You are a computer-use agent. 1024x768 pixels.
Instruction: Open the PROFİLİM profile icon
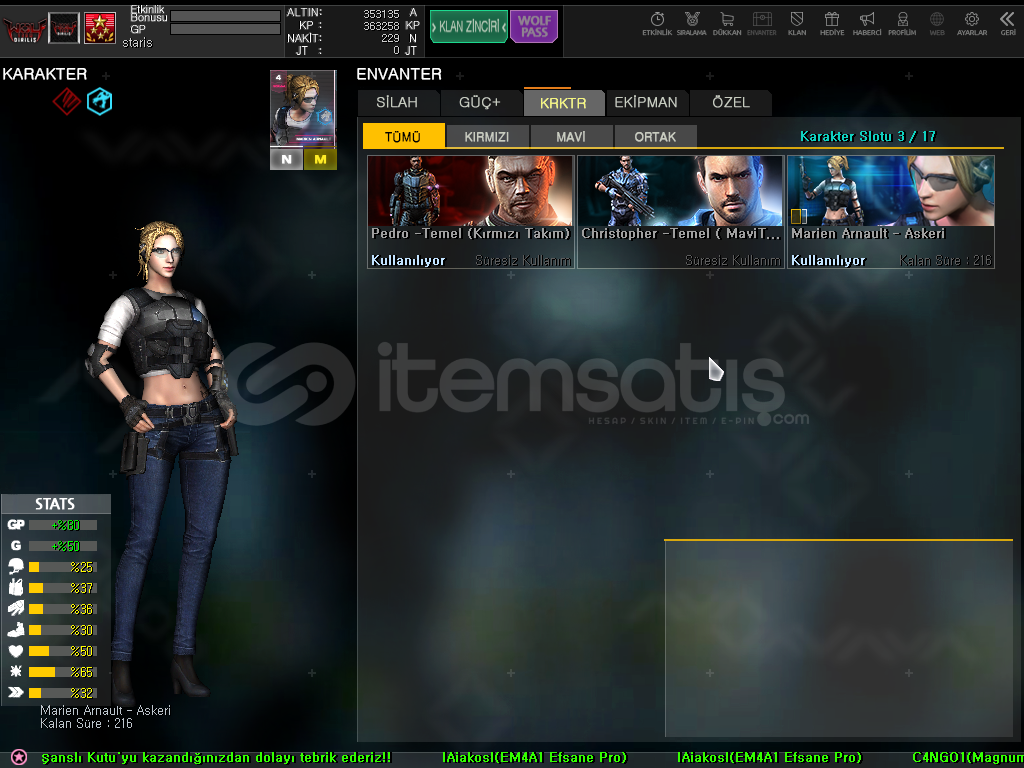902,24
